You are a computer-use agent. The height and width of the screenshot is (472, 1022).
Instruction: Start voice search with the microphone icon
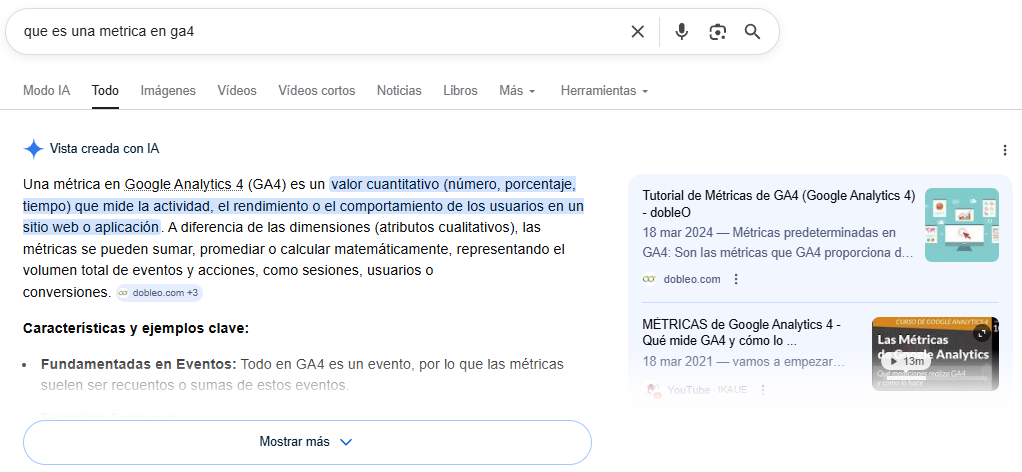coord(681,31)
